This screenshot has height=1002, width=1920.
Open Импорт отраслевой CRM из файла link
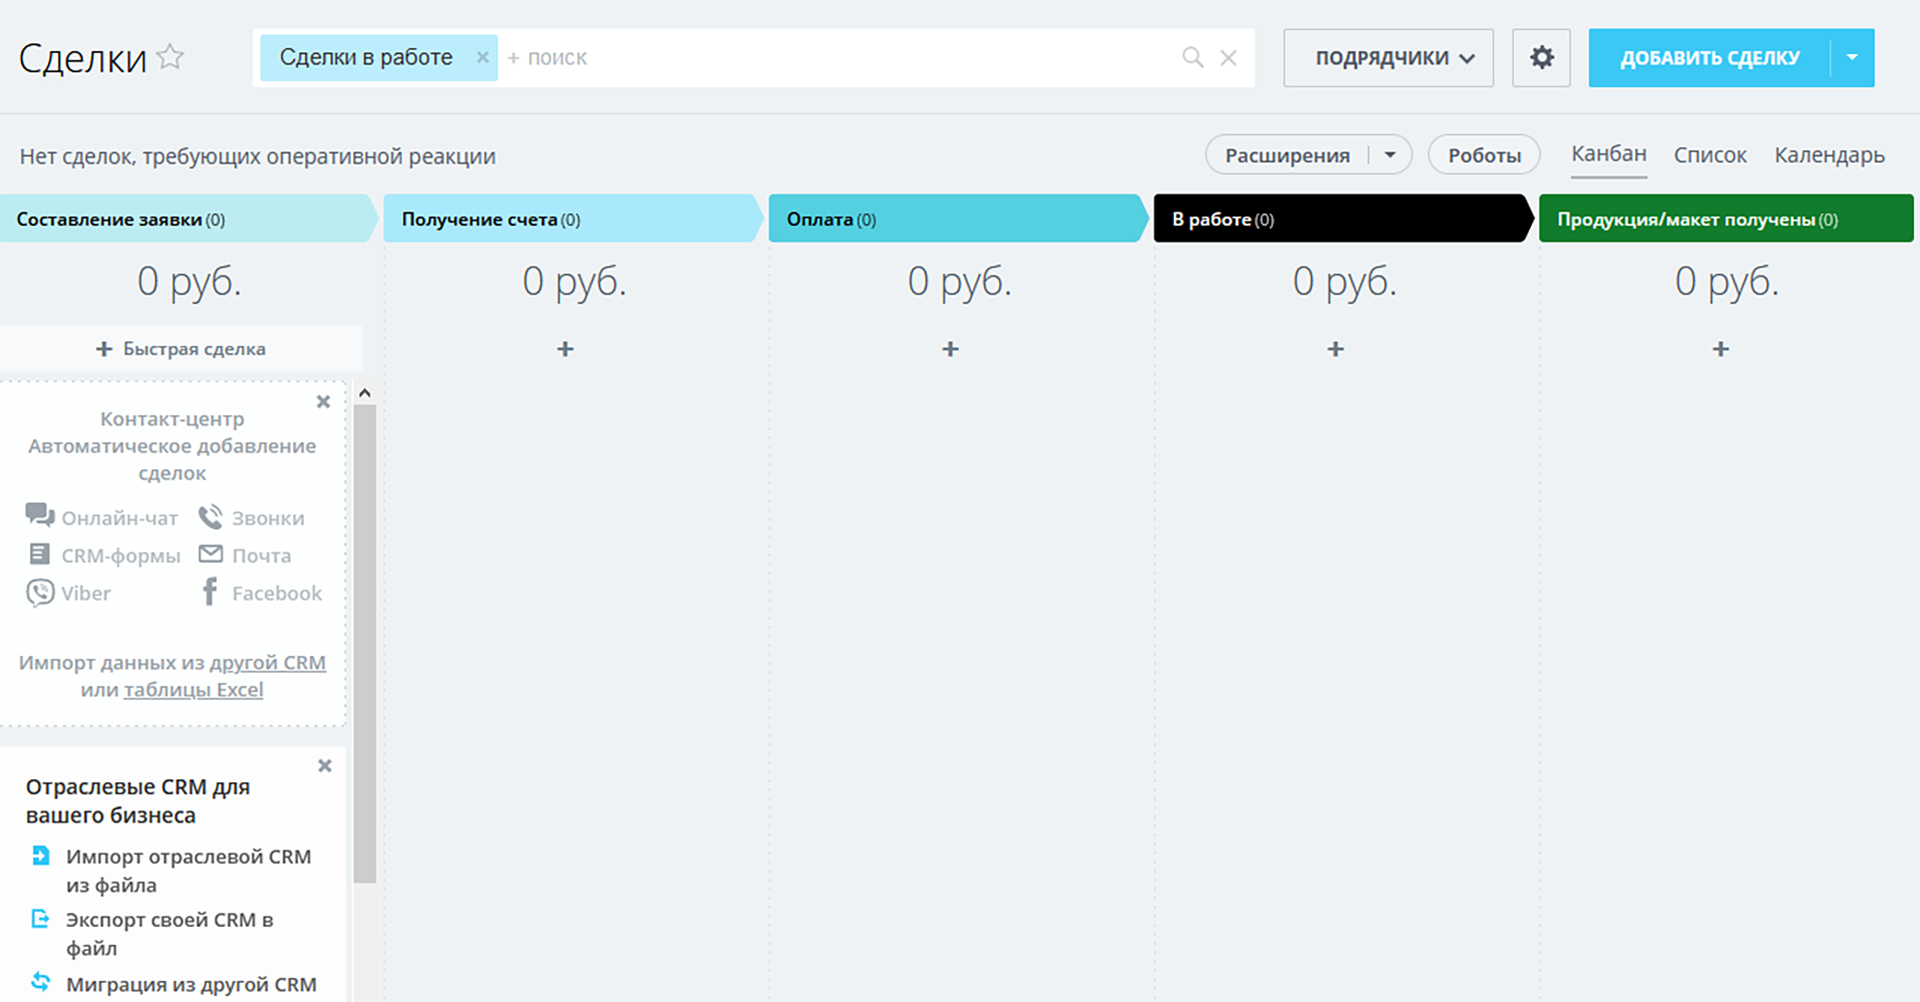click(x=189, y=871)
